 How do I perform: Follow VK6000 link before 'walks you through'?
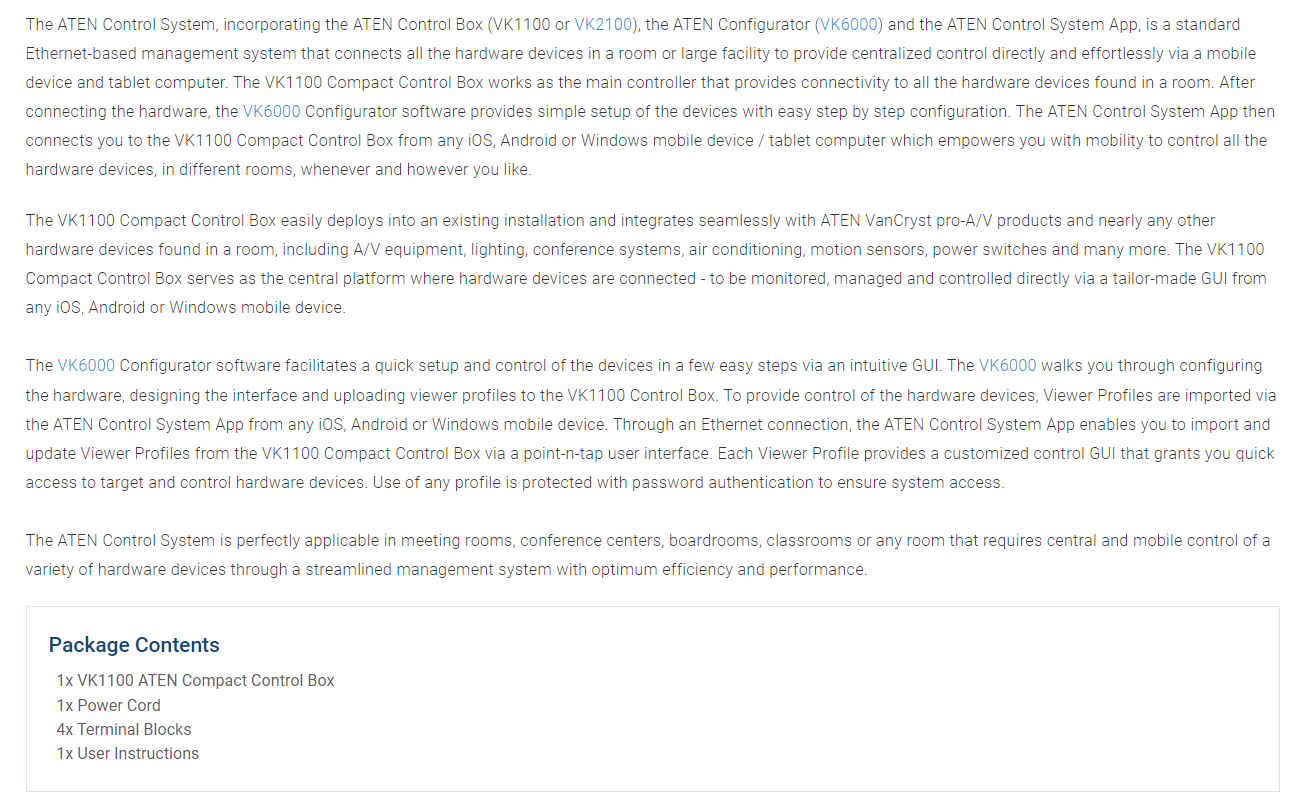click(x=1007, y=366)
